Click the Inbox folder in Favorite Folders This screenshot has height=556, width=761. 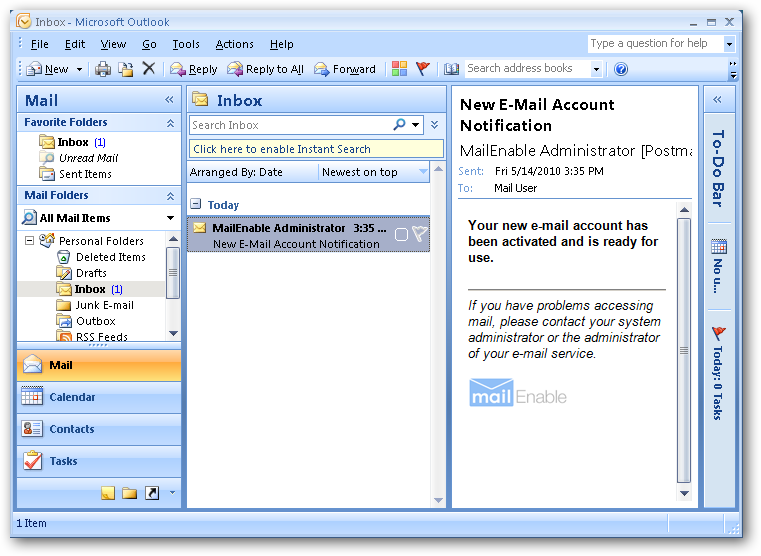(72, 142)
